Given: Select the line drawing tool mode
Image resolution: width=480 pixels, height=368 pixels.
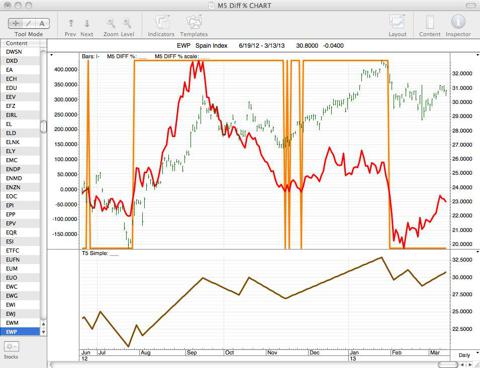Looking at the screenshot, I should point(29,23).
